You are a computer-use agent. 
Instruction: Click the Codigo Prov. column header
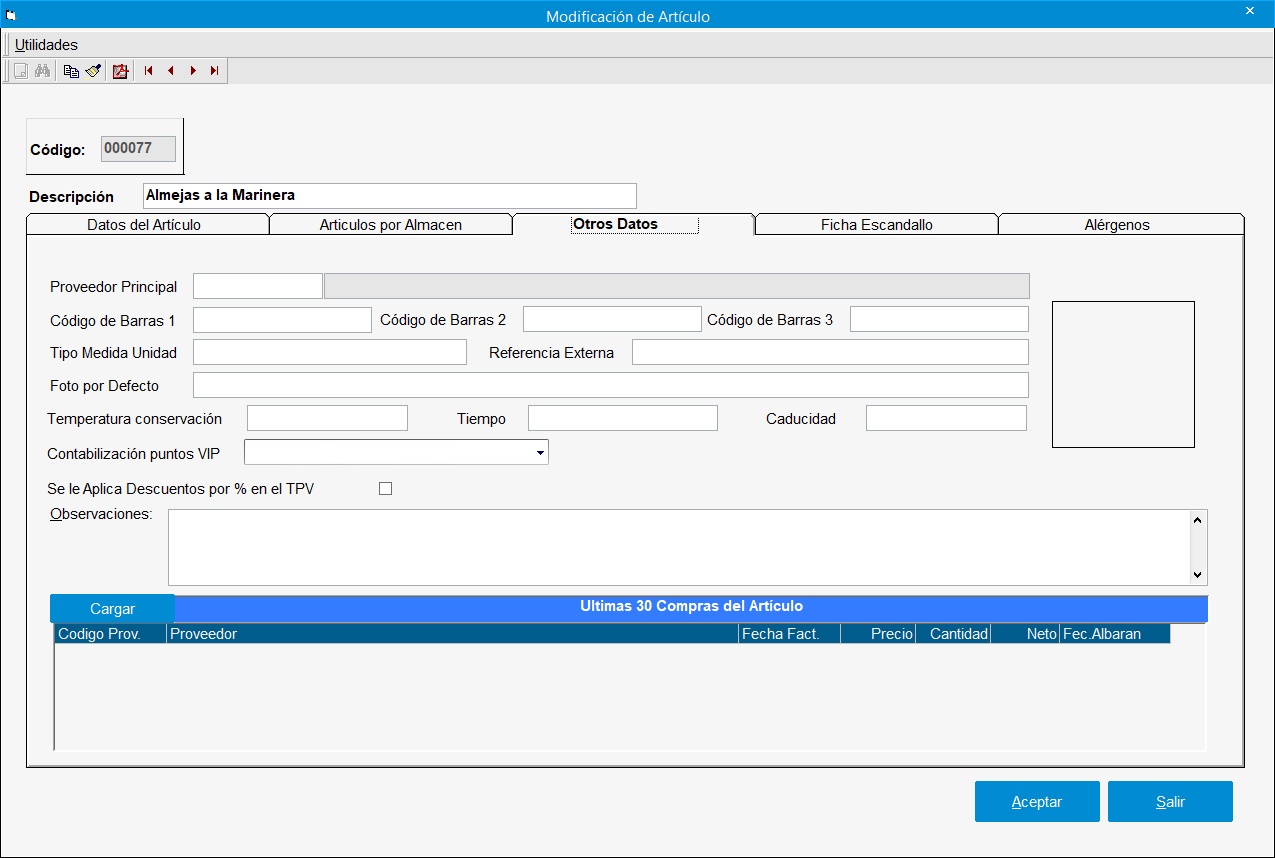coord(110,634)
